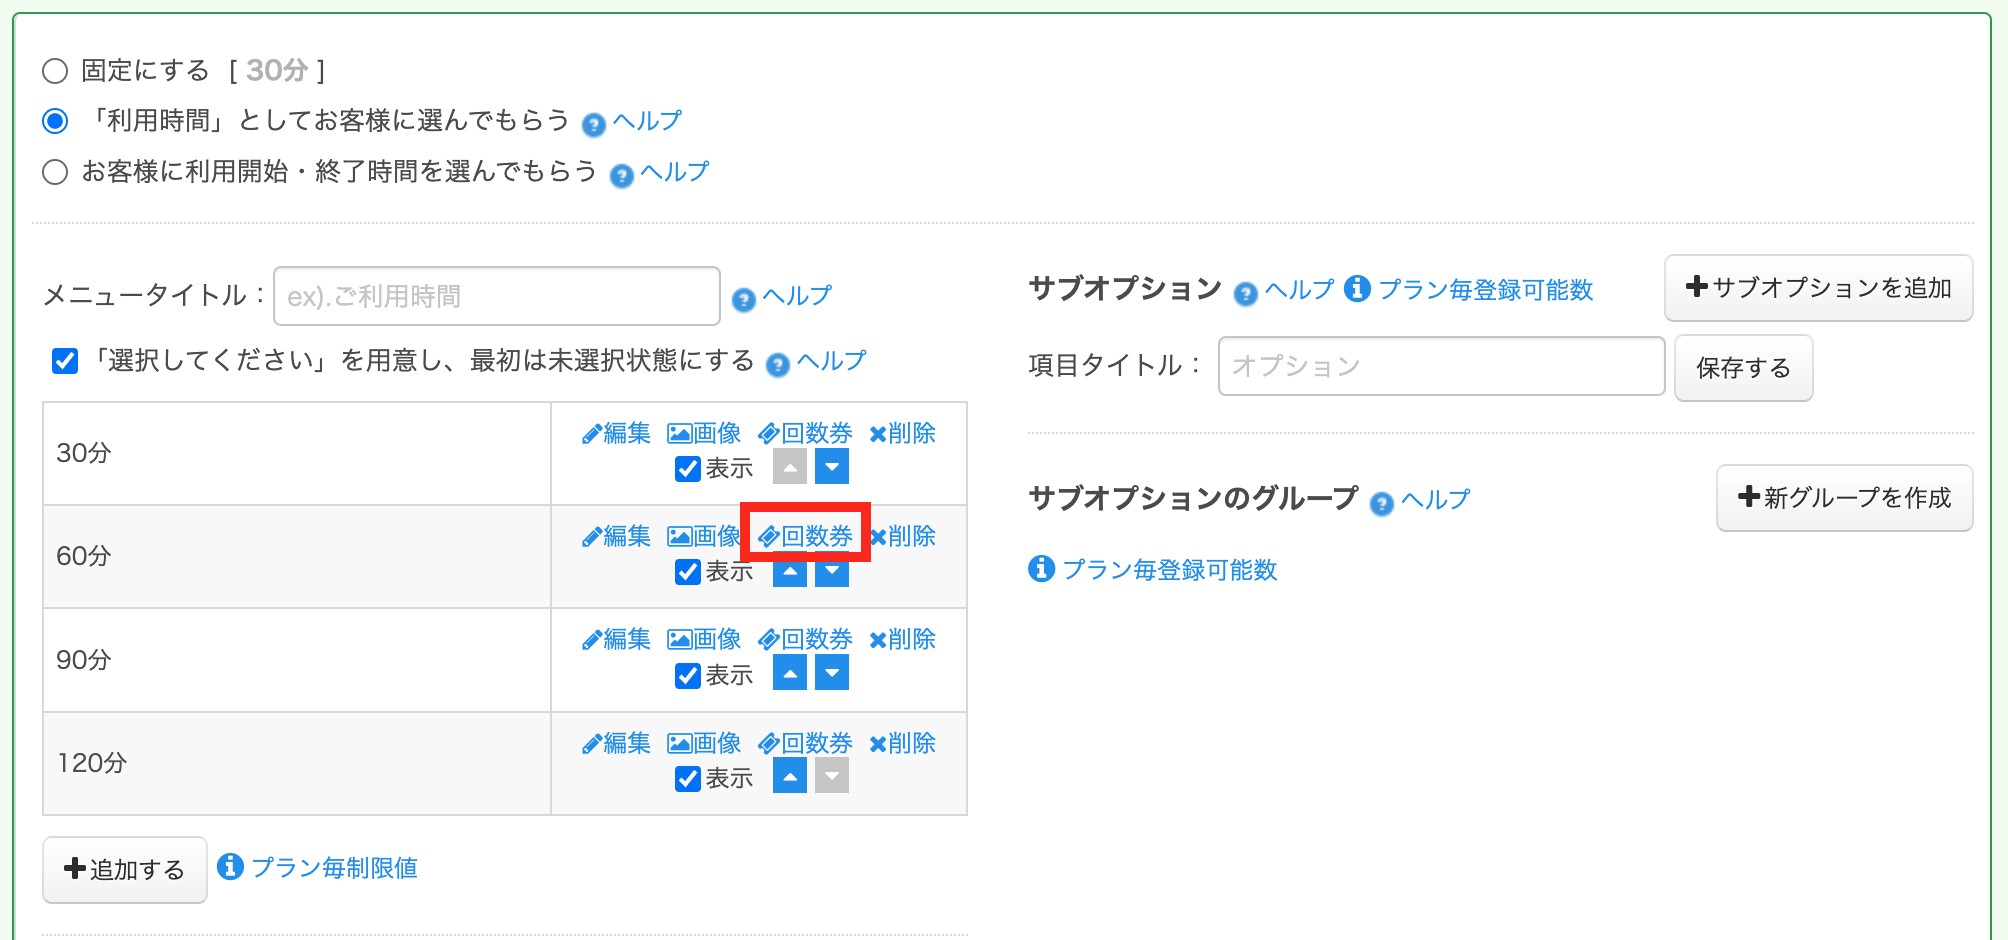This screenshot has height=940, width=2008.
Task: Select the 固定にする radio option
Action: point(55,71)
